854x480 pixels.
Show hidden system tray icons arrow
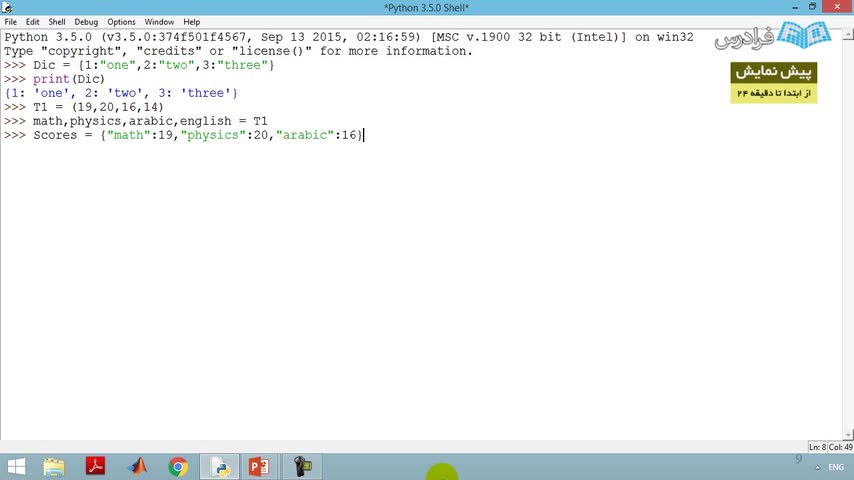click(818, 467)
